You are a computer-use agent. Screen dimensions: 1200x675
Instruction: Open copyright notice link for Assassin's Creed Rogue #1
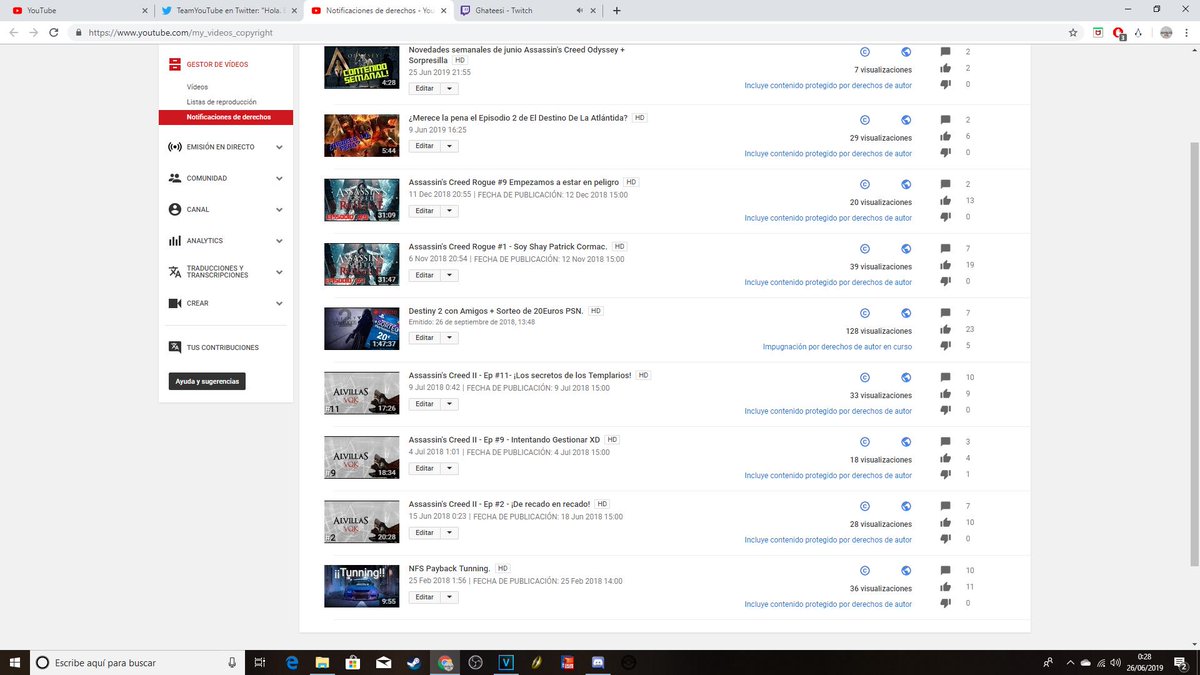(828, 282)
